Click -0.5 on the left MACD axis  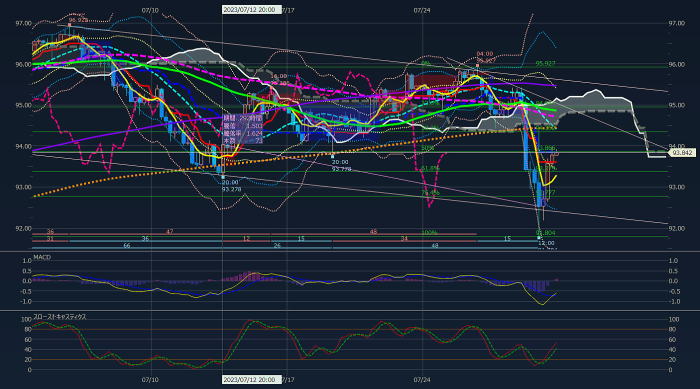[x=26, y=292]
